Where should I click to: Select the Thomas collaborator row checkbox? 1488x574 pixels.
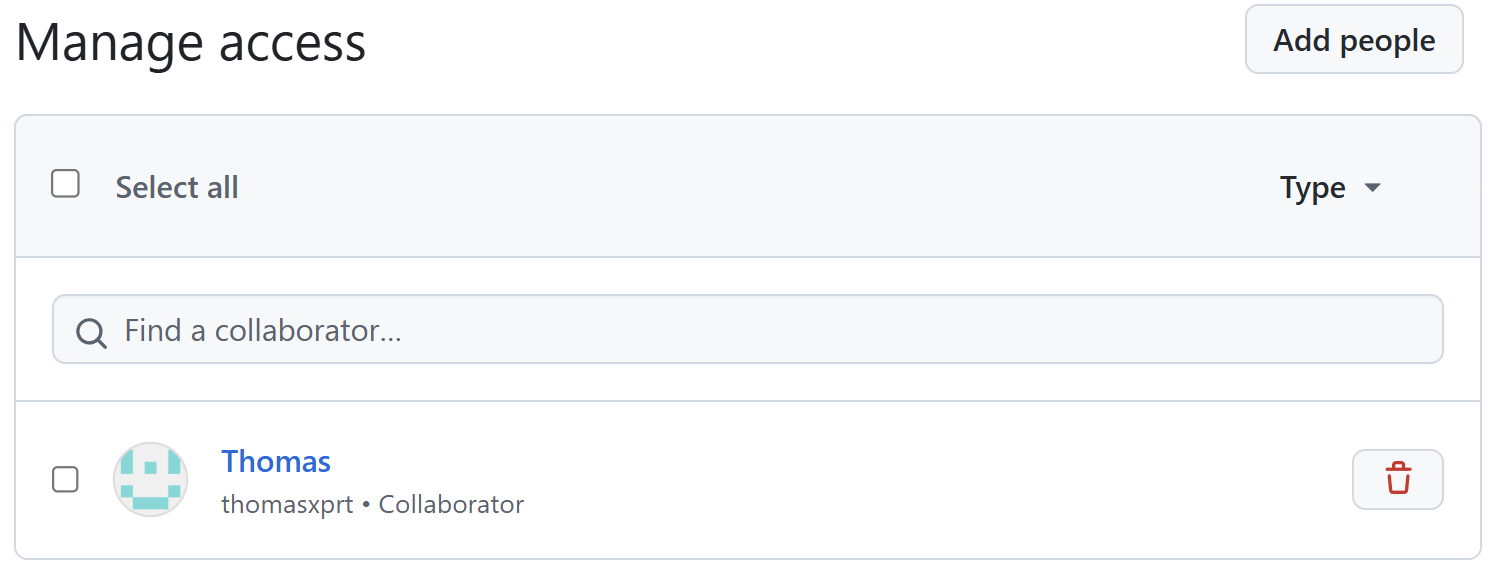(x=65, y=479)
